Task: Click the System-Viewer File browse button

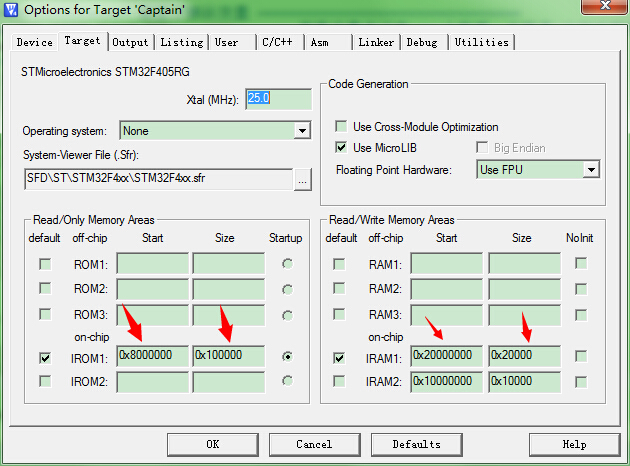Action: (303, 180)
